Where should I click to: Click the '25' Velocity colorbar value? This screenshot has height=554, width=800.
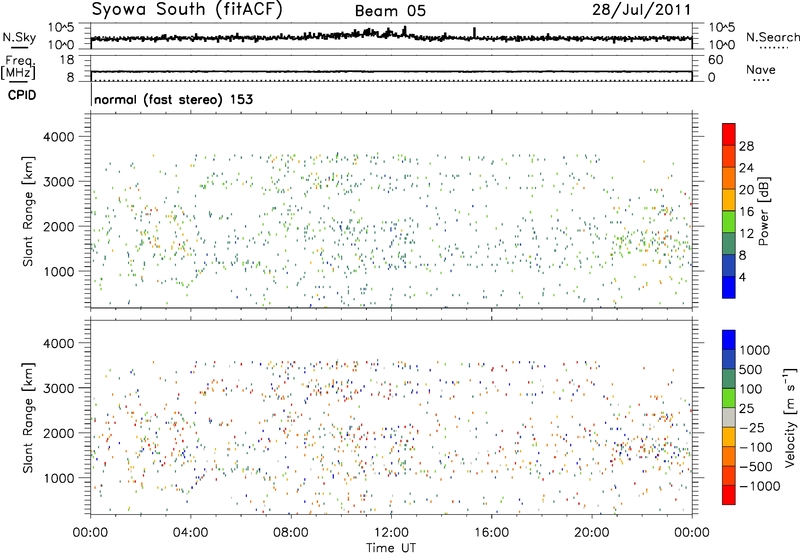pos(747,409)
